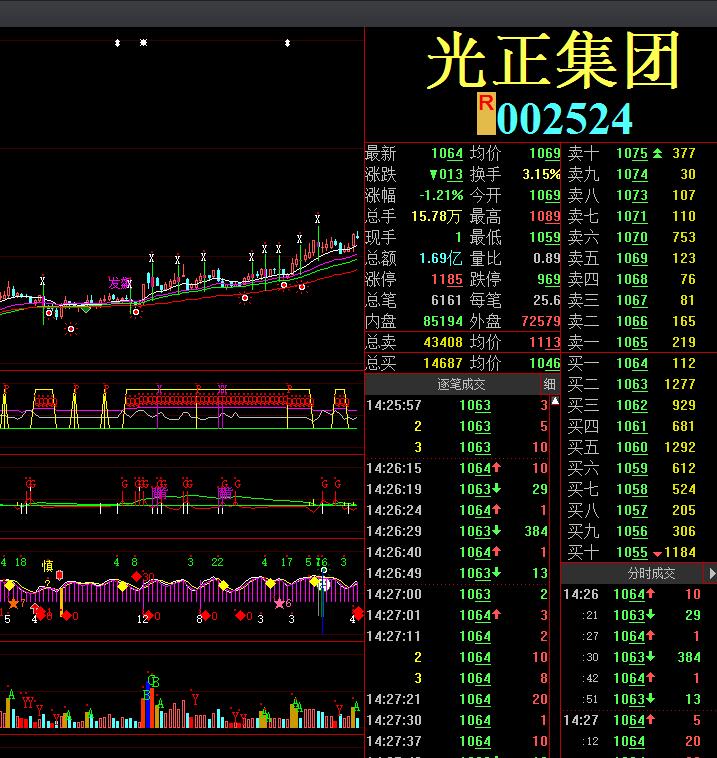
Task: Click the 最低 price 1059
Action: 545,237
